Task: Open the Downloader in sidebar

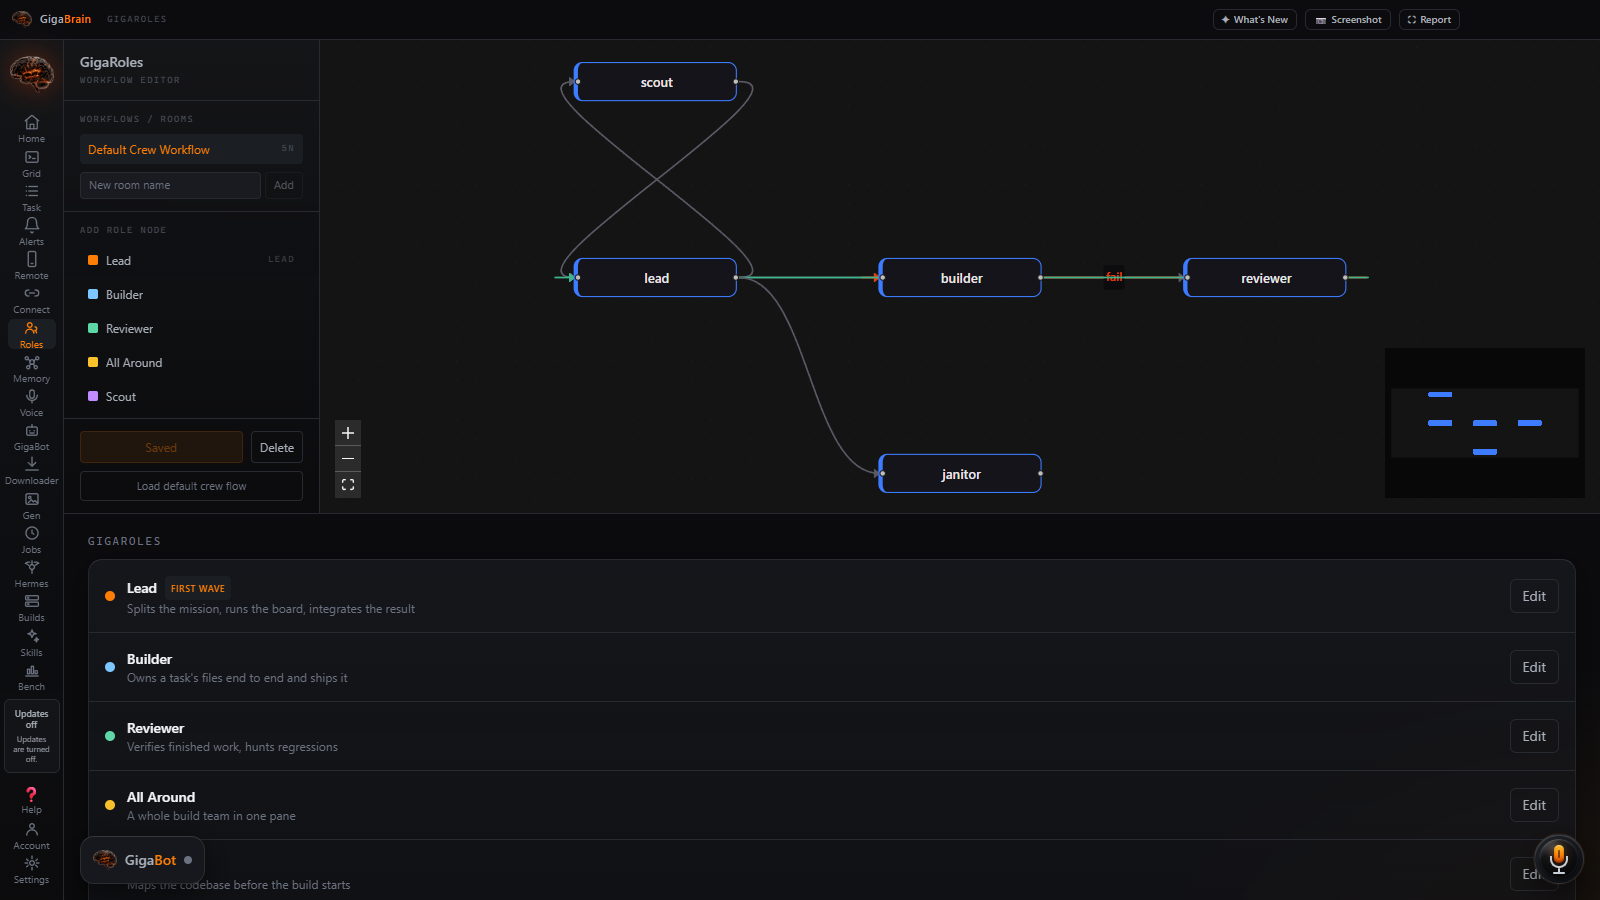Action: [31, 471]
